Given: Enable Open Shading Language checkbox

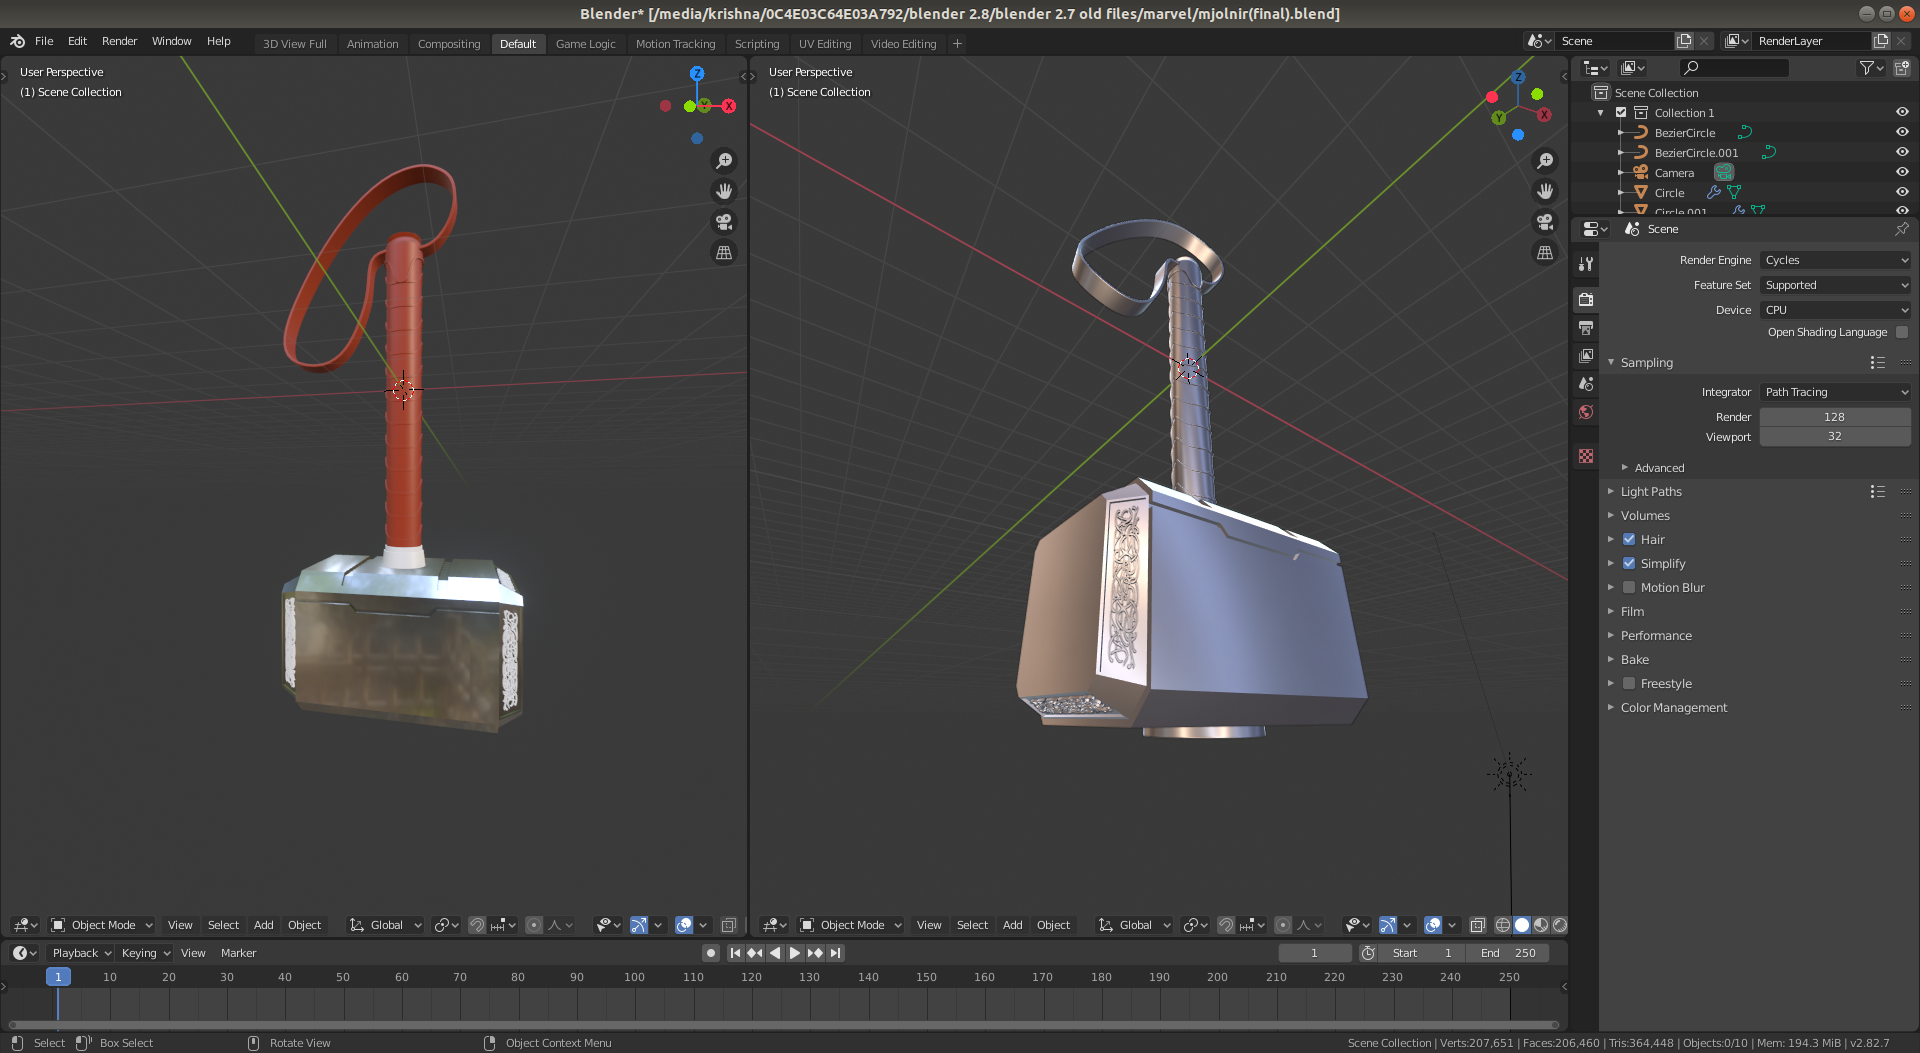Looking at the screenshot, I should (x=1902, y=332).
